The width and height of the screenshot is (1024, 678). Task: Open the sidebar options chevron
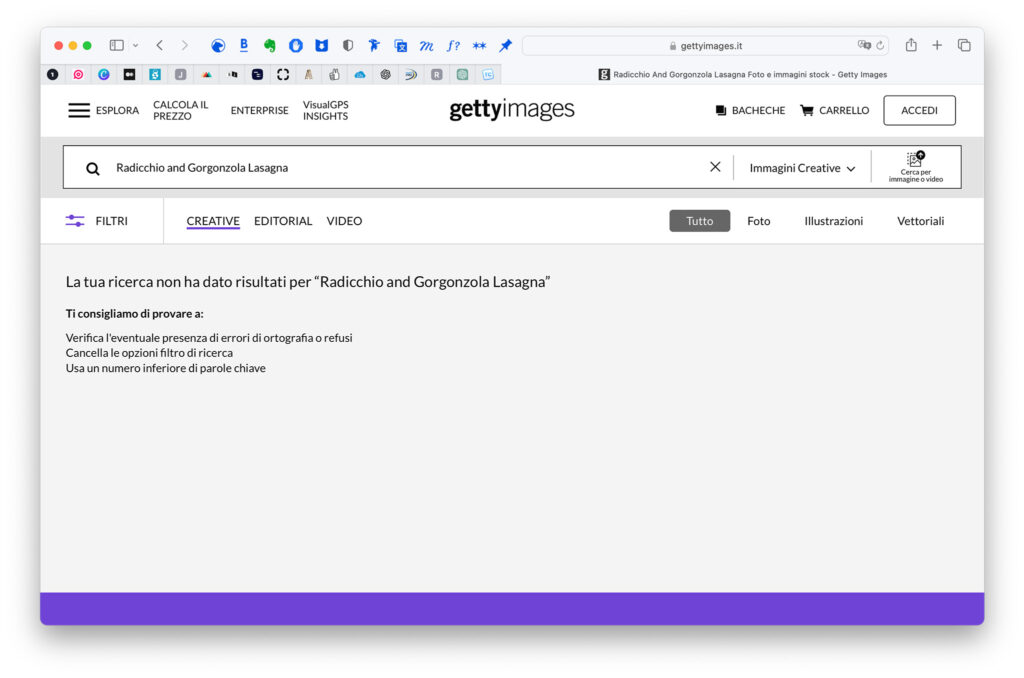click(x=135, y=46)
